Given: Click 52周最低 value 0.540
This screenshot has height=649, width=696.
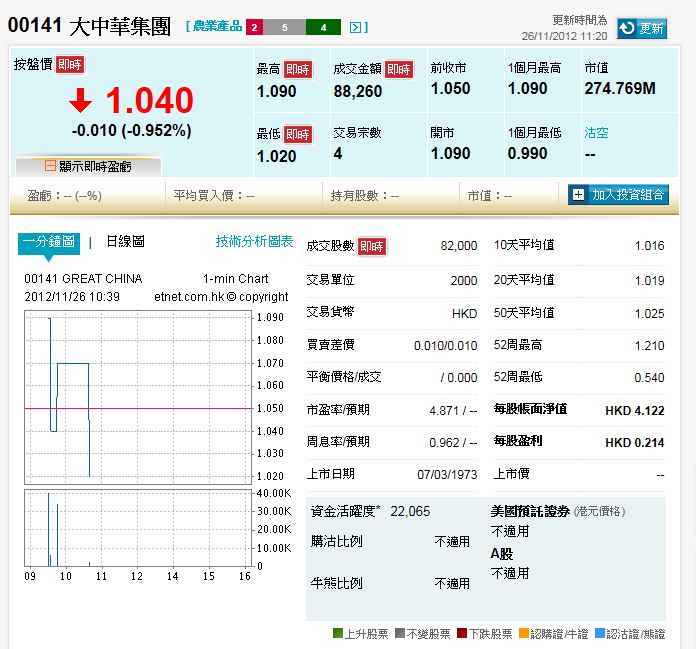Looking at the screenshot, I should point(649,378).
